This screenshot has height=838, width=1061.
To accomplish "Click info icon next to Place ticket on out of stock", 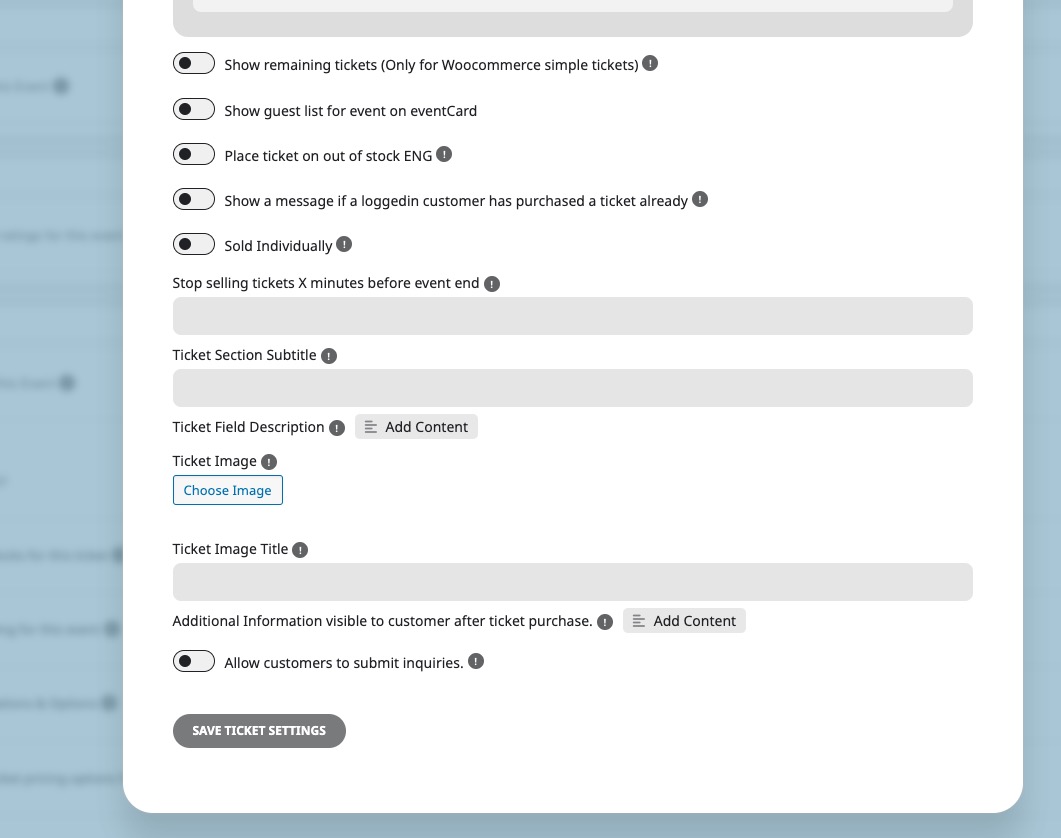I will coord(444,154).
